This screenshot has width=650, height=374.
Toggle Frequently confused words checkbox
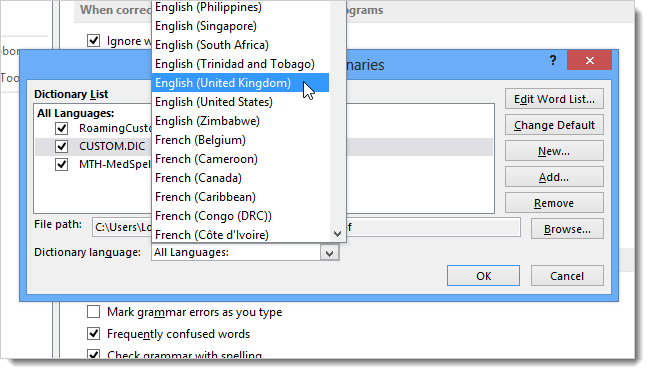(x=93, y=333)
